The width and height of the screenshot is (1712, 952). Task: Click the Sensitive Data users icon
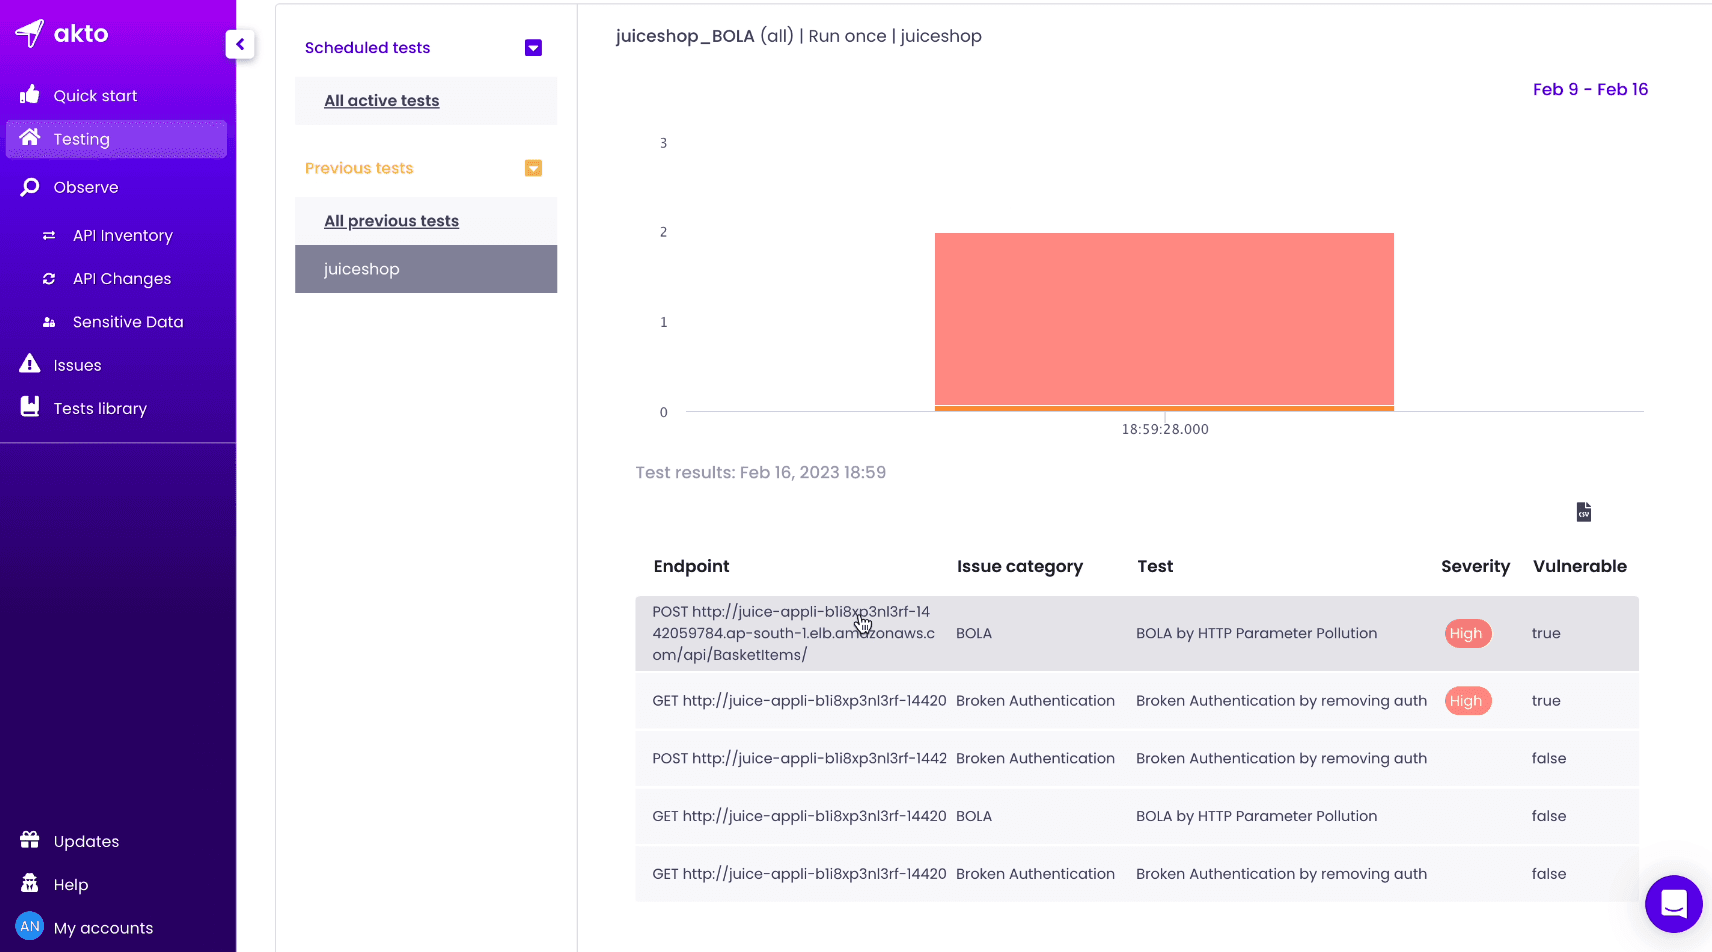[49, 322]
